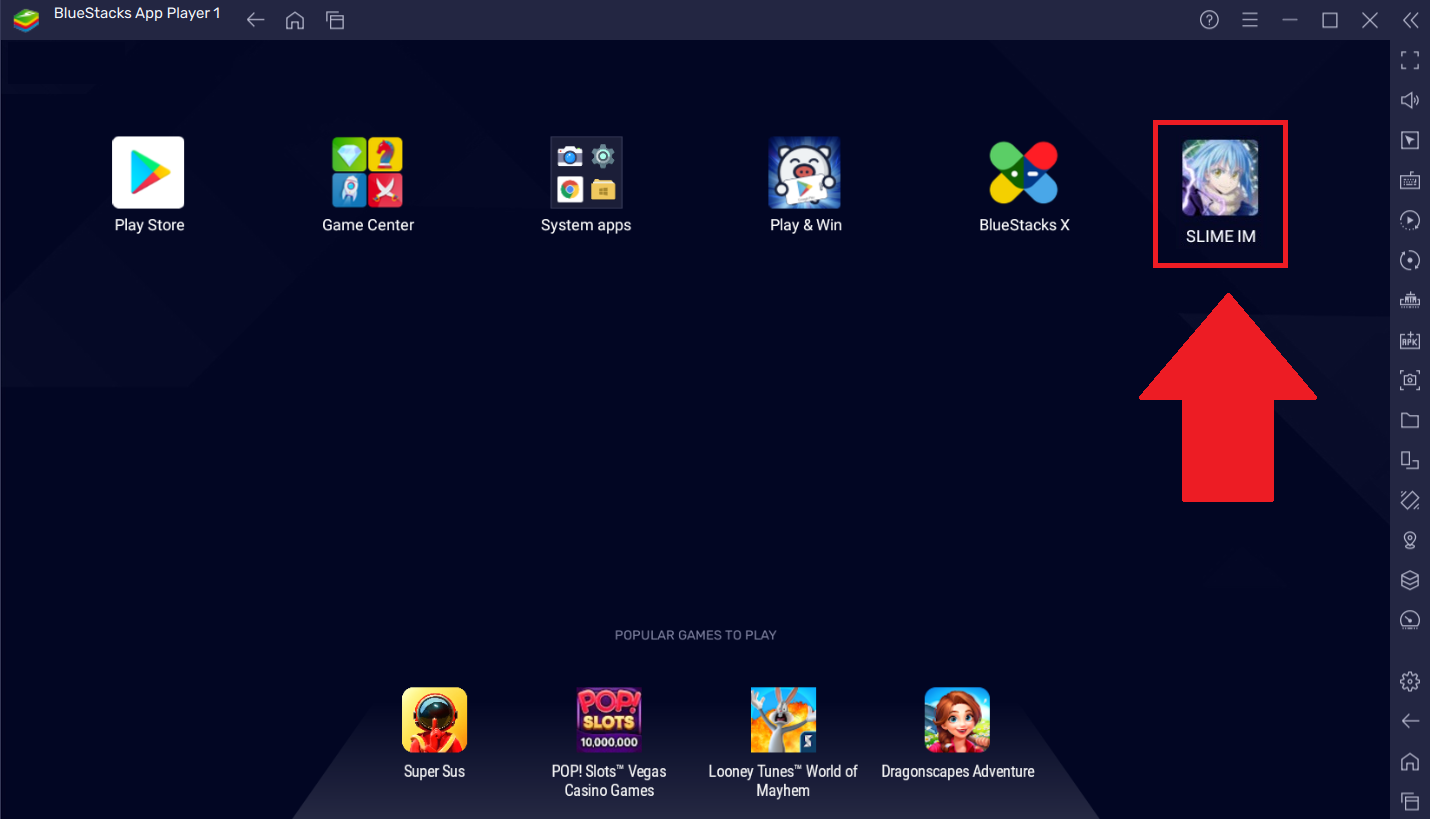
Task: Open BlueStacks settings gear
Action: pyautogui.click(x=1410, y=681)
